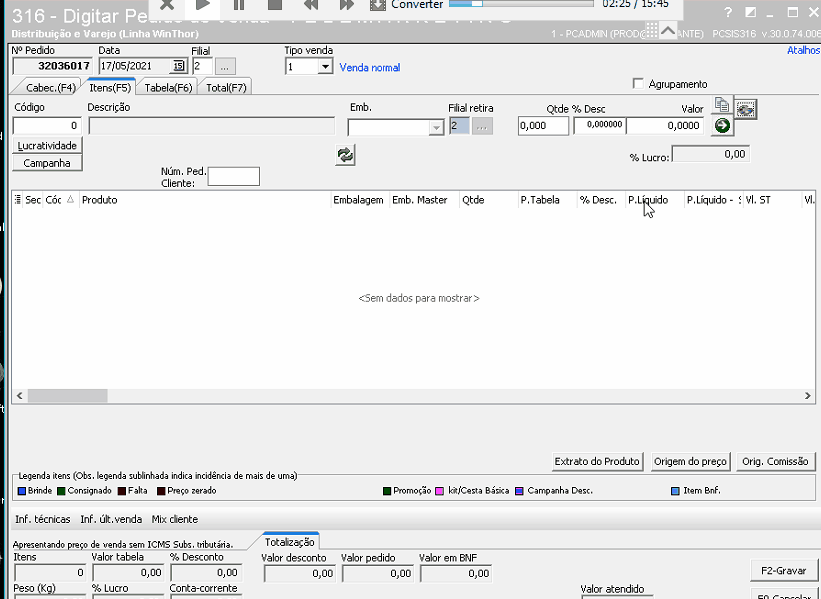
Task: Toggle the Agrupamento checkbox
Action: [638, 84]
